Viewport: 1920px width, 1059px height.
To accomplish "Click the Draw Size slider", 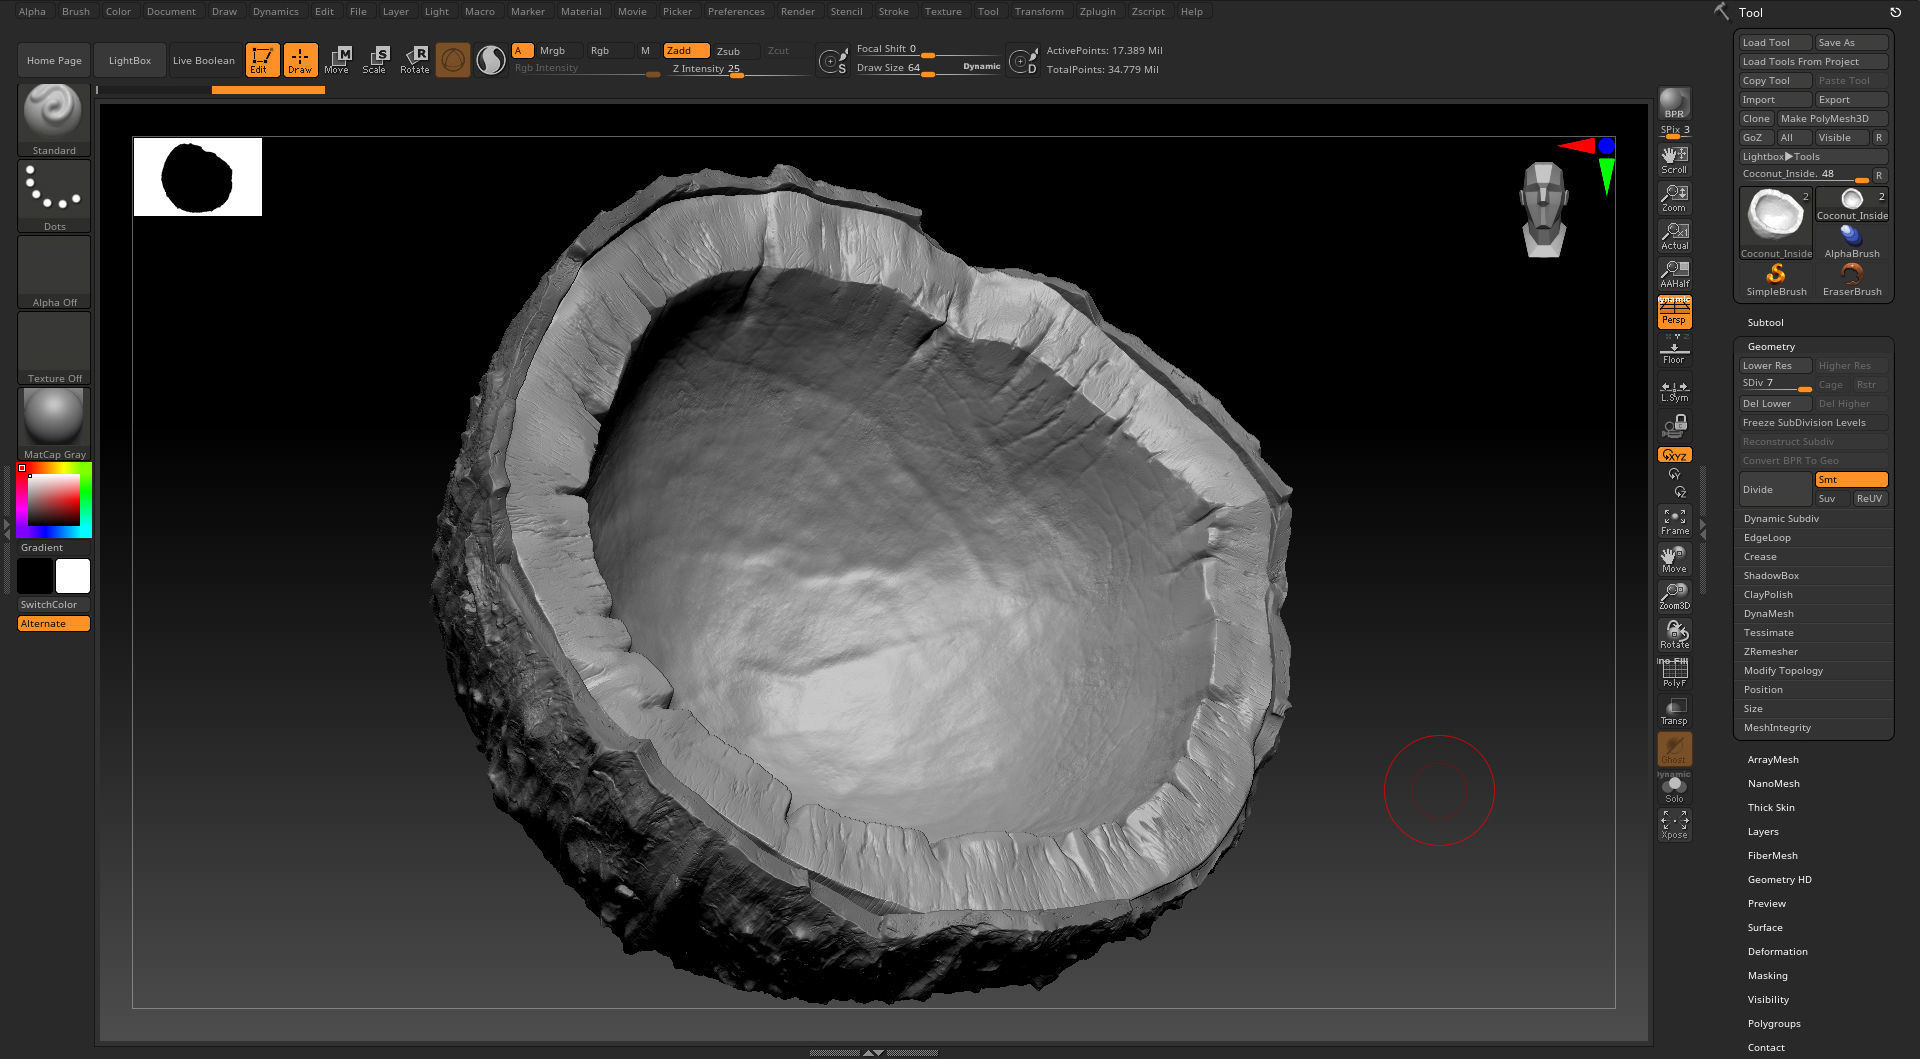I will tap(927, 68).
